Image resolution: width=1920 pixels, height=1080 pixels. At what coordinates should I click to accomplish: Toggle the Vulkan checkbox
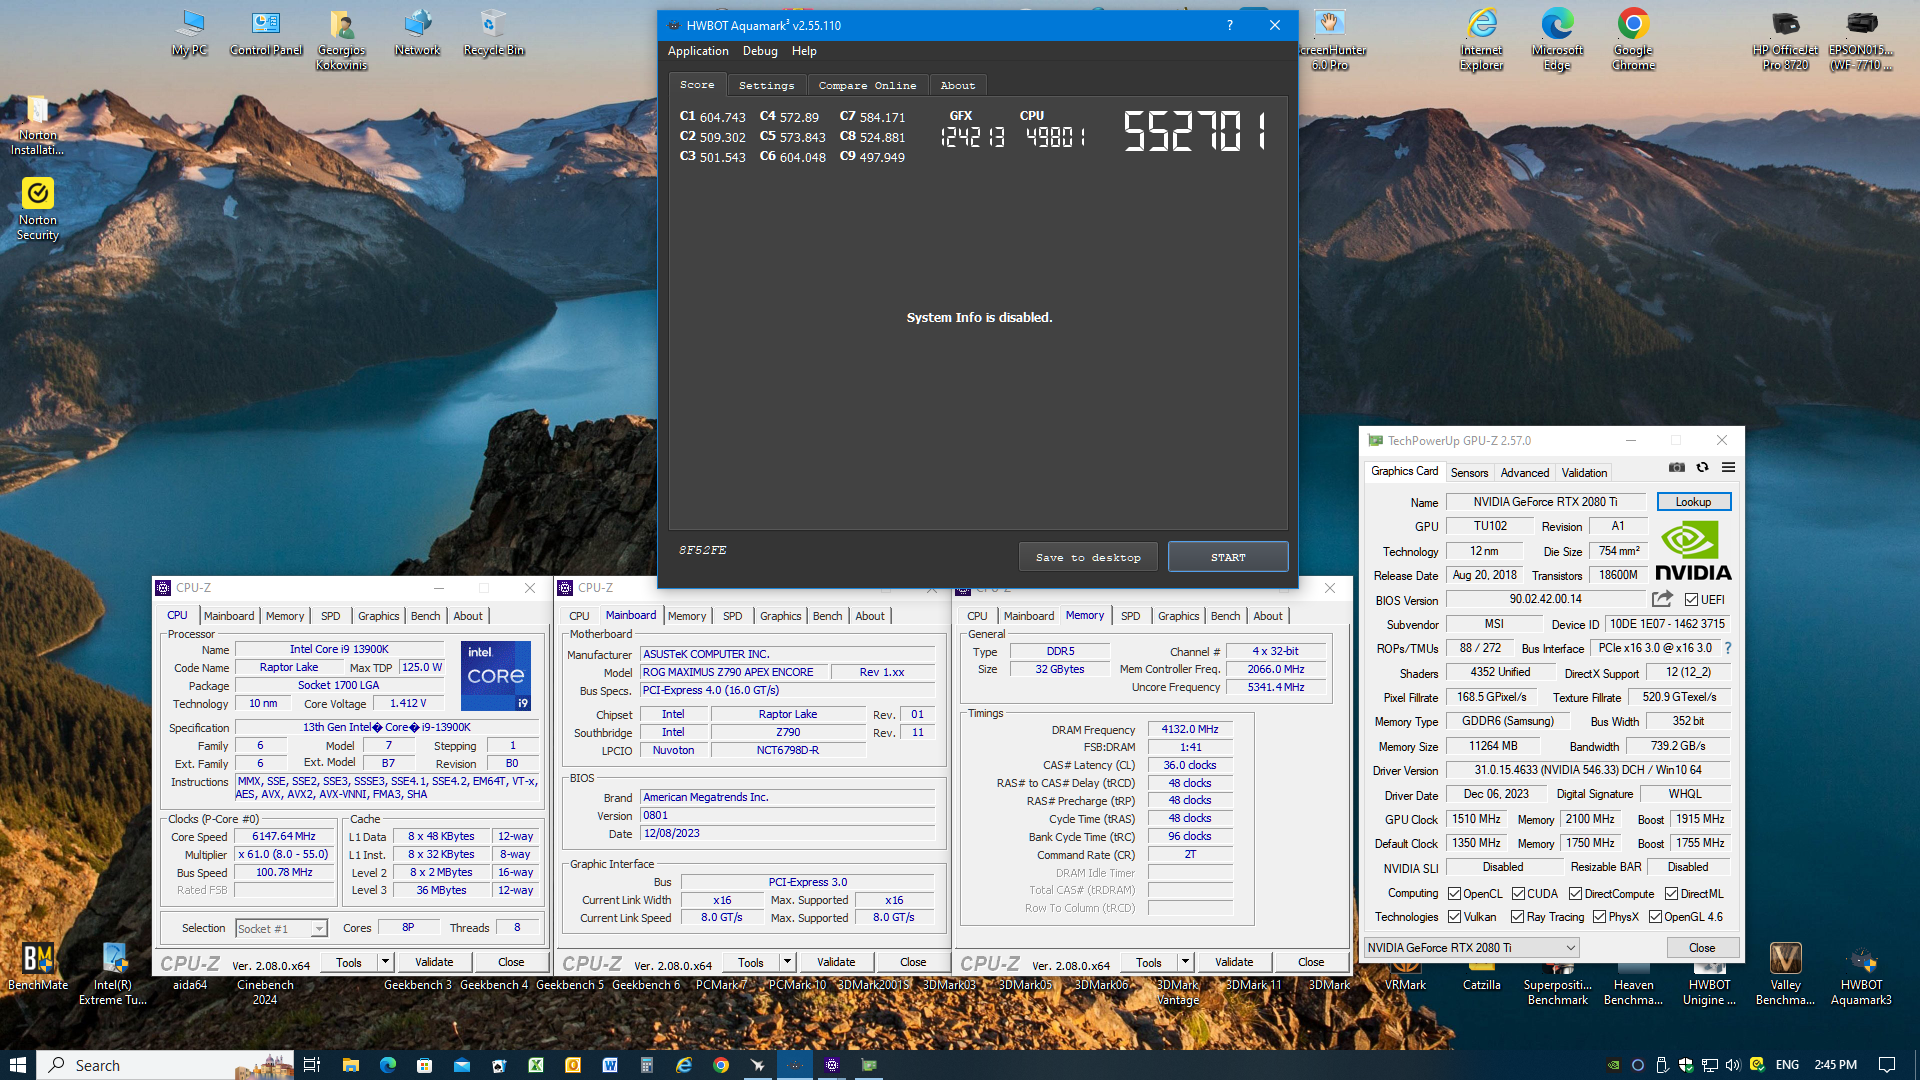1455,917
